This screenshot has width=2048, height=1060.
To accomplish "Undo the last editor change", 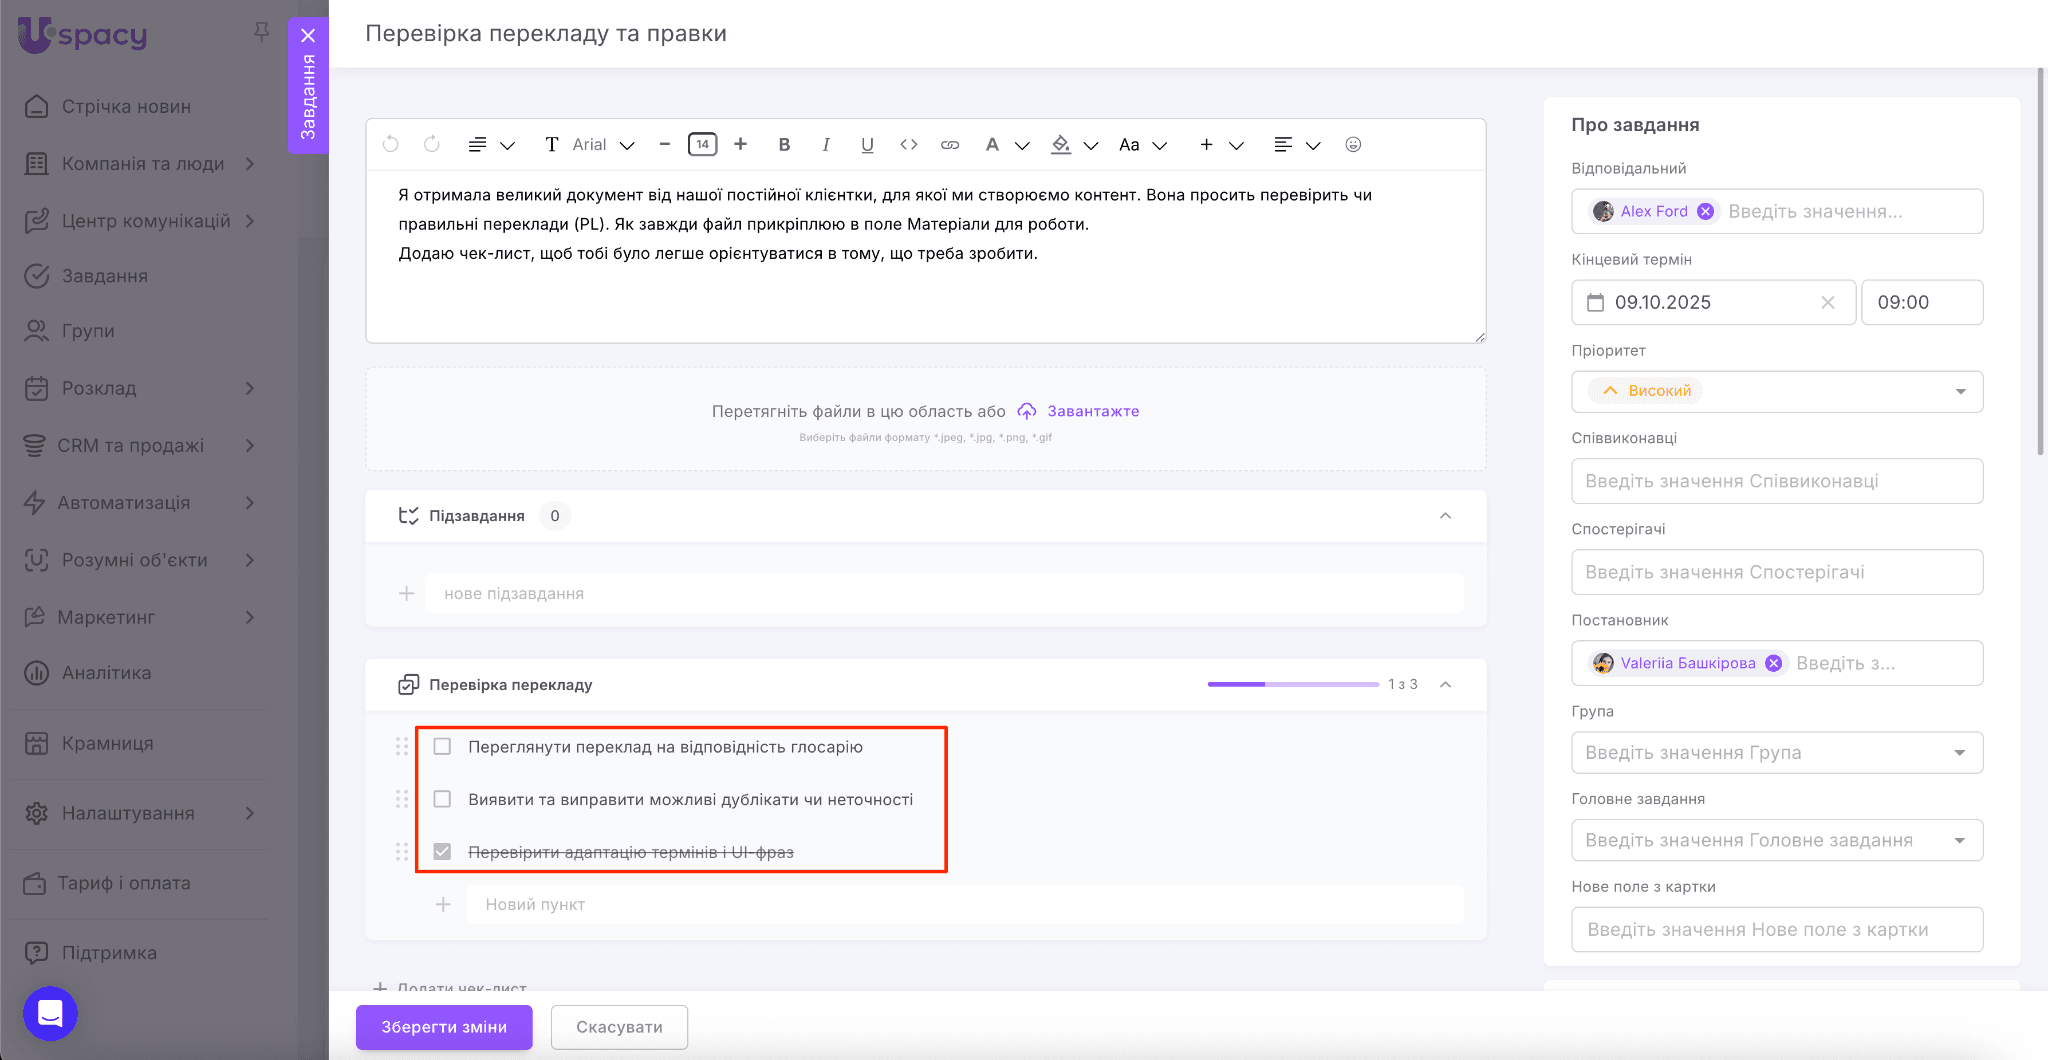I will click(x=391, y=145).
